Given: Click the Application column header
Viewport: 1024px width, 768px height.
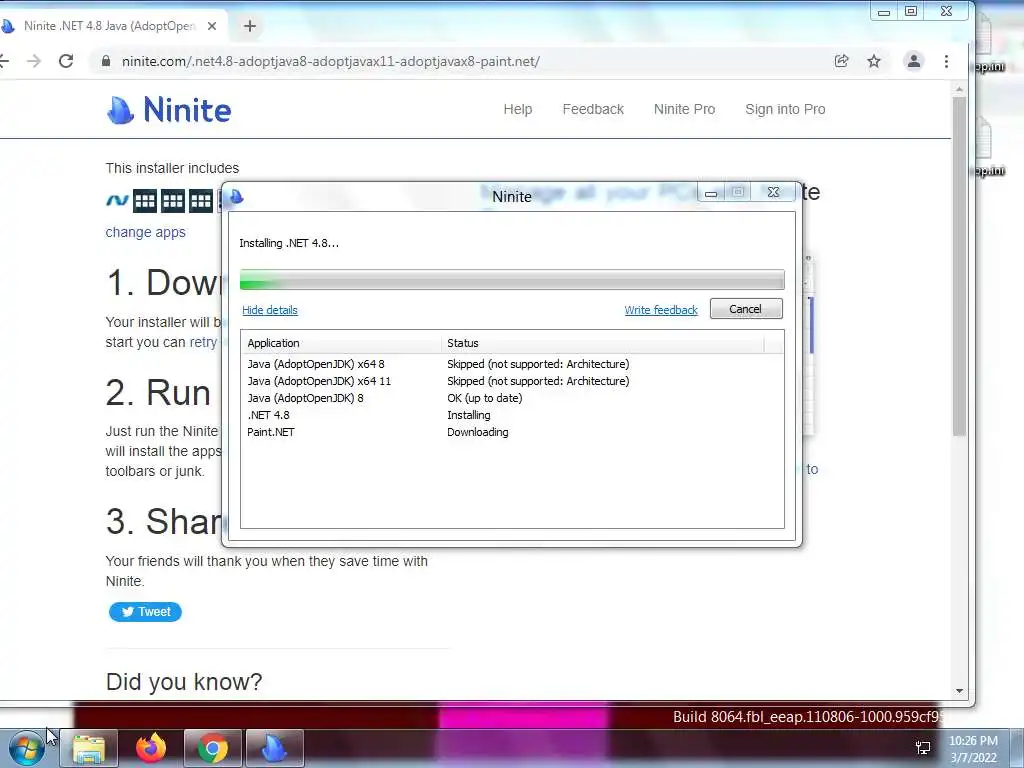Looking at the screenshot, I should click(341, 343).
